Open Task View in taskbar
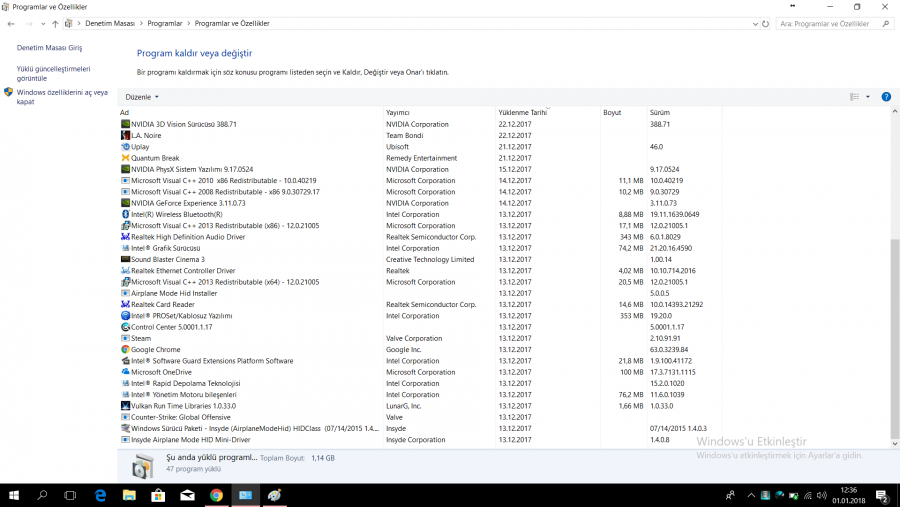The image size is (900, 507). [70, 495]
